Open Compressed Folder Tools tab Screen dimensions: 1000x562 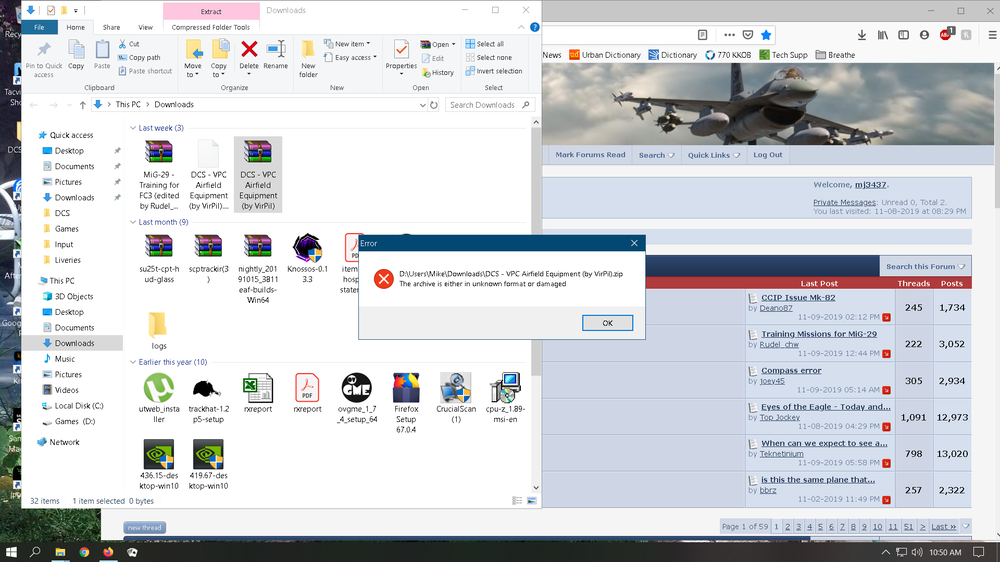[x=210, y=27]
